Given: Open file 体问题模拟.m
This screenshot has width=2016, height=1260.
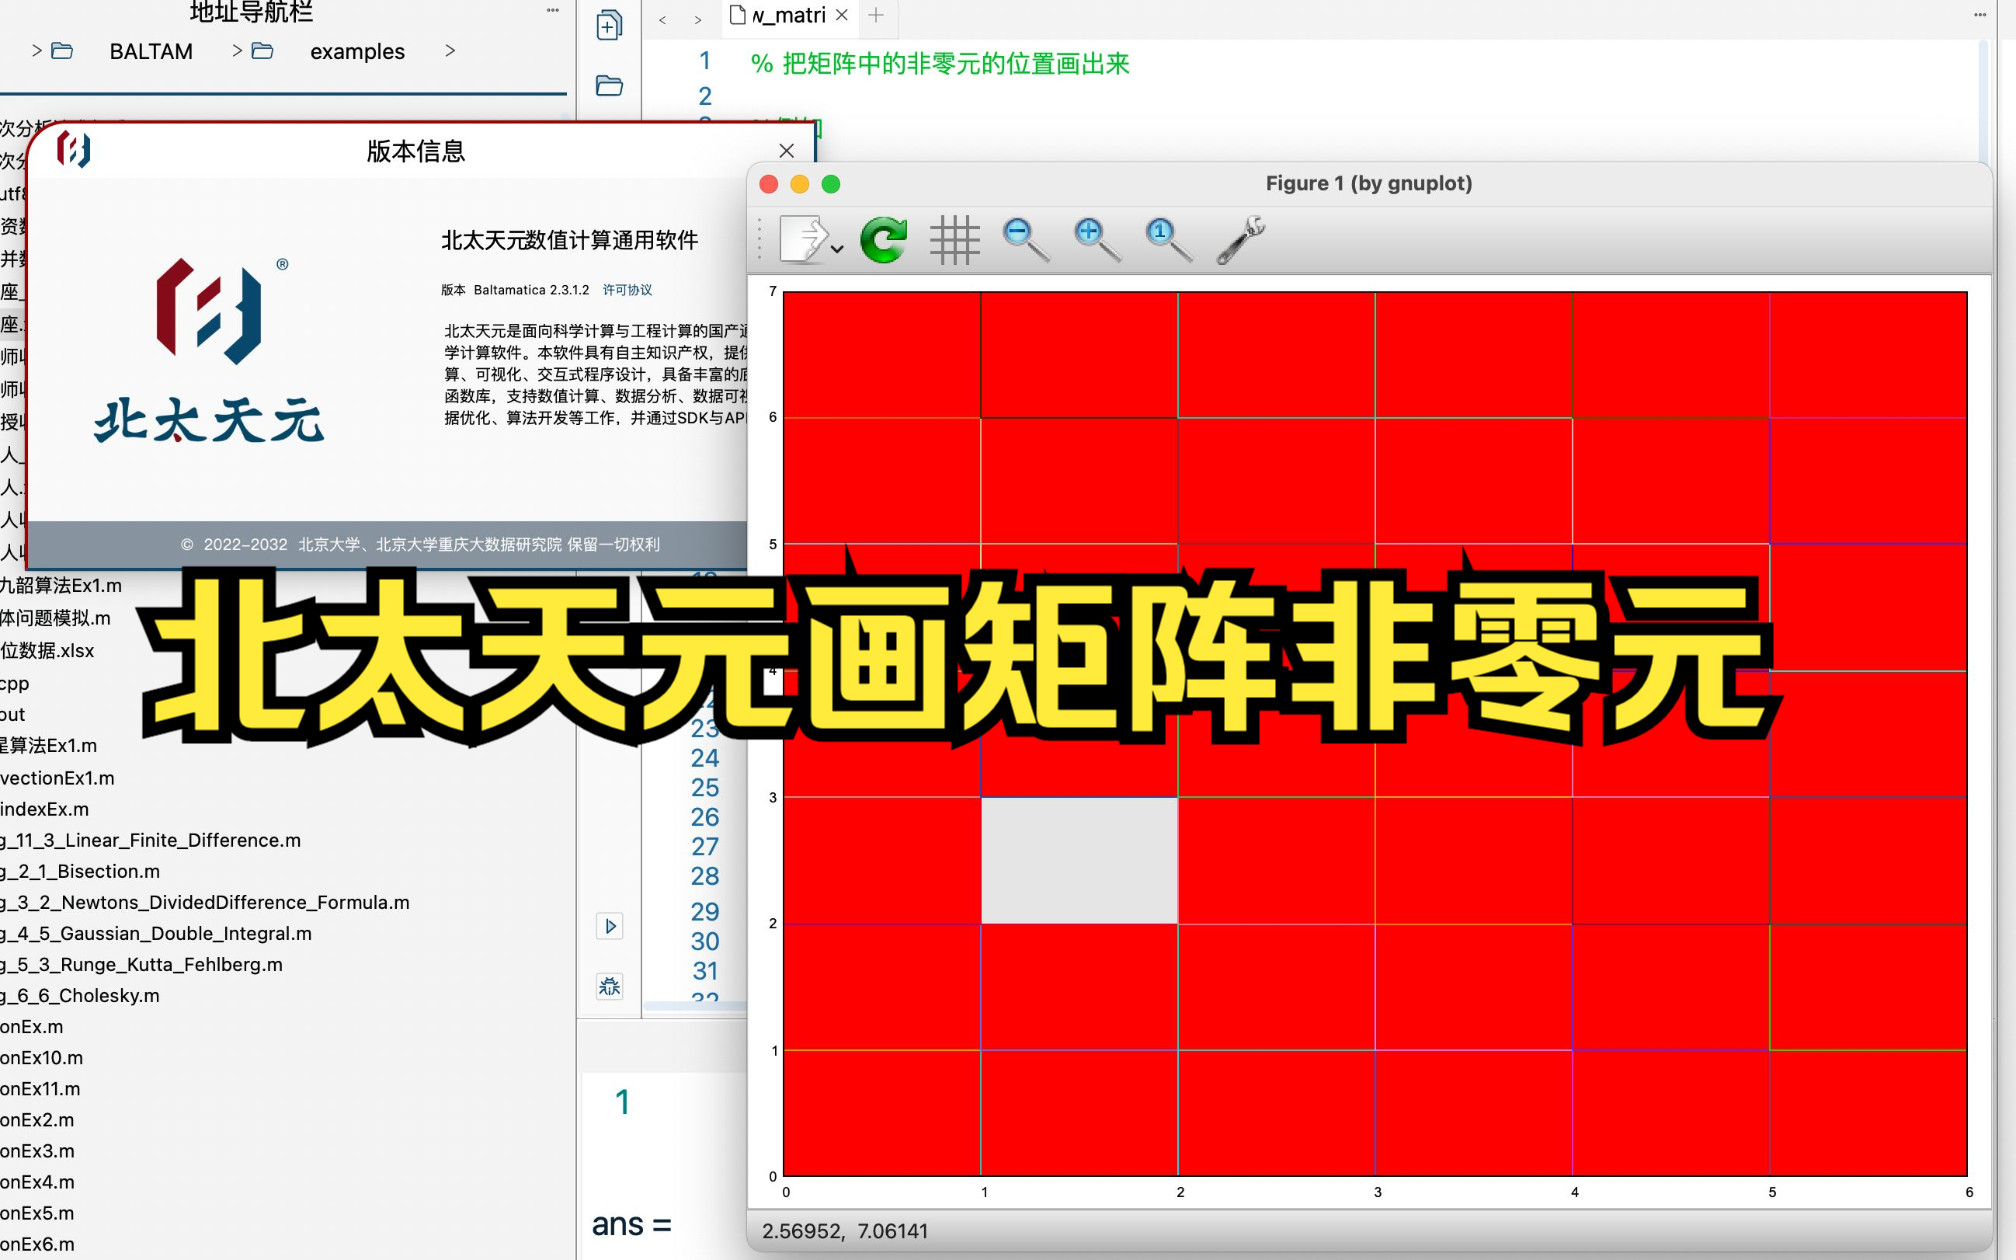Looking at the screenshot, I should pyautogui.click(x=55, y=618).
